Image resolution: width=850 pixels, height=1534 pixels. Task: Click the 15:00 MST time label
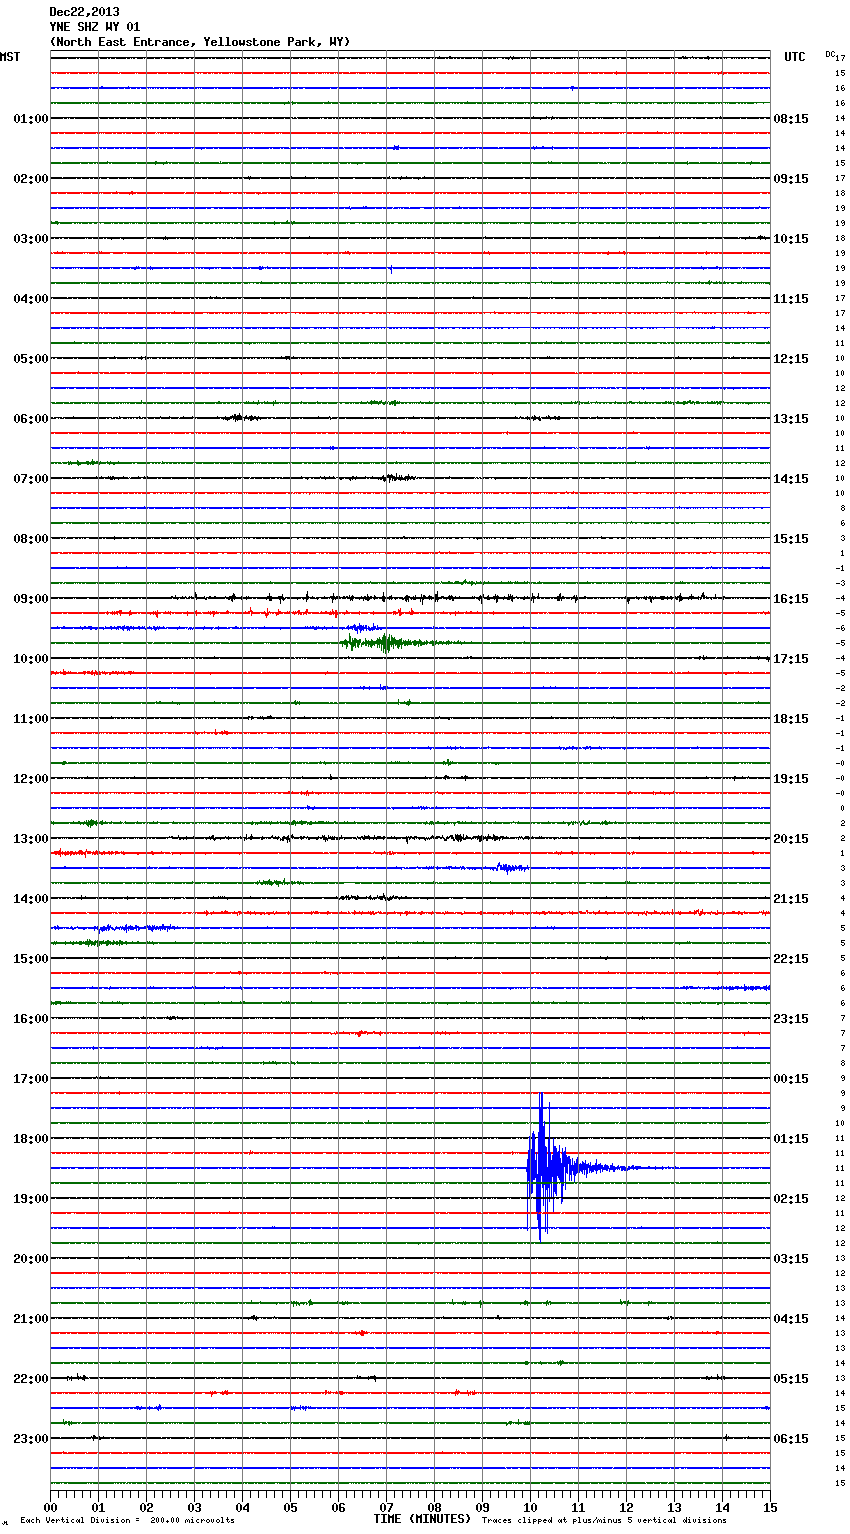click(30, 959)
